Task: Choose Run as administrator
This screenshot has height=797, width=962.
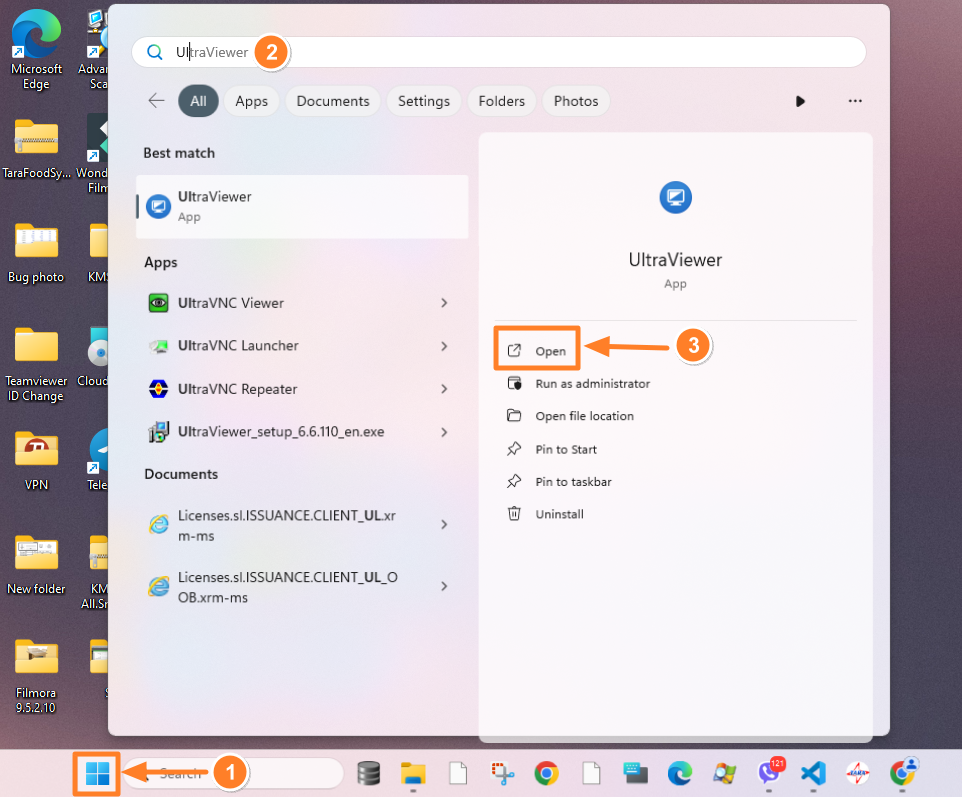Action: pos(579,384)
